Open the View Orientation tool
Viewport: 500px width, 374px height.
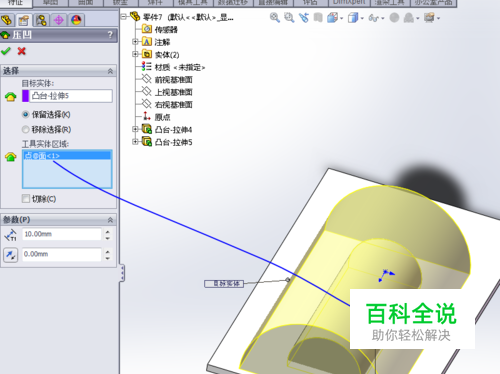(x=332, y=17)
